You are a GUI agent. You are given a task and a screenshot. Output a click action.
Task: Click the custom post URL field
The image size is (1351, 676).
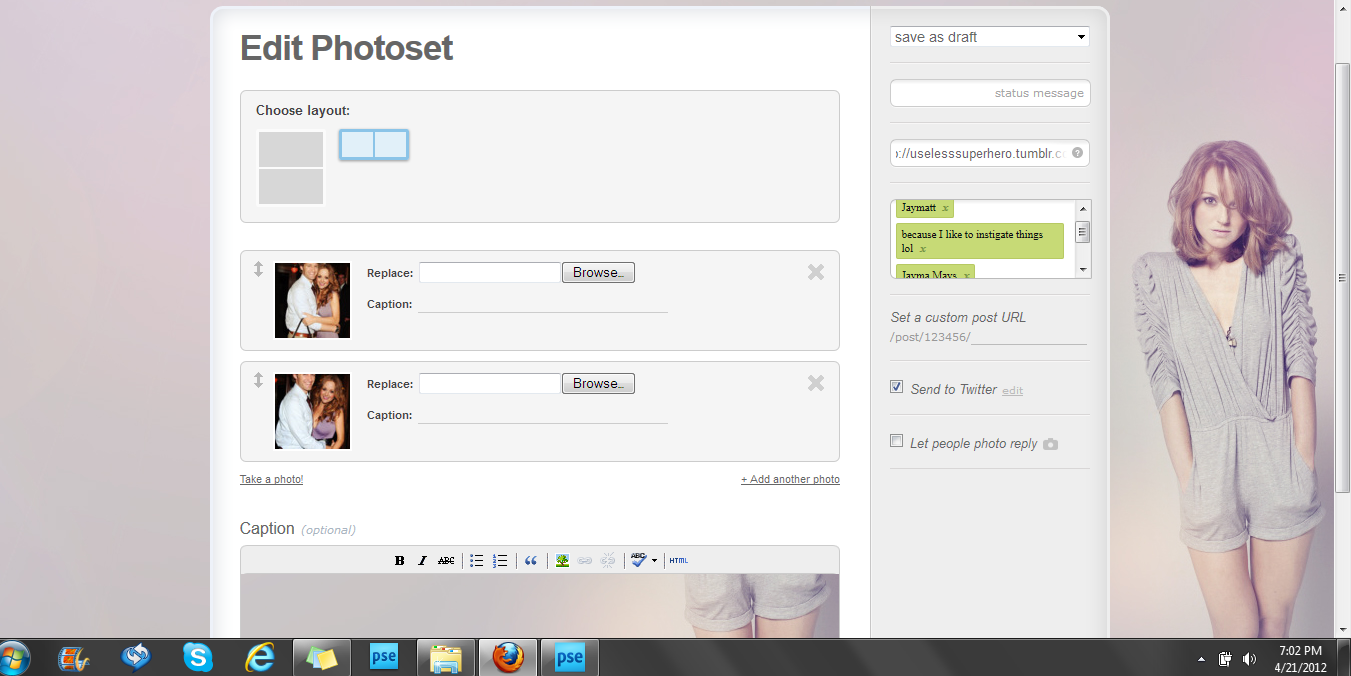click(1029, 337)
